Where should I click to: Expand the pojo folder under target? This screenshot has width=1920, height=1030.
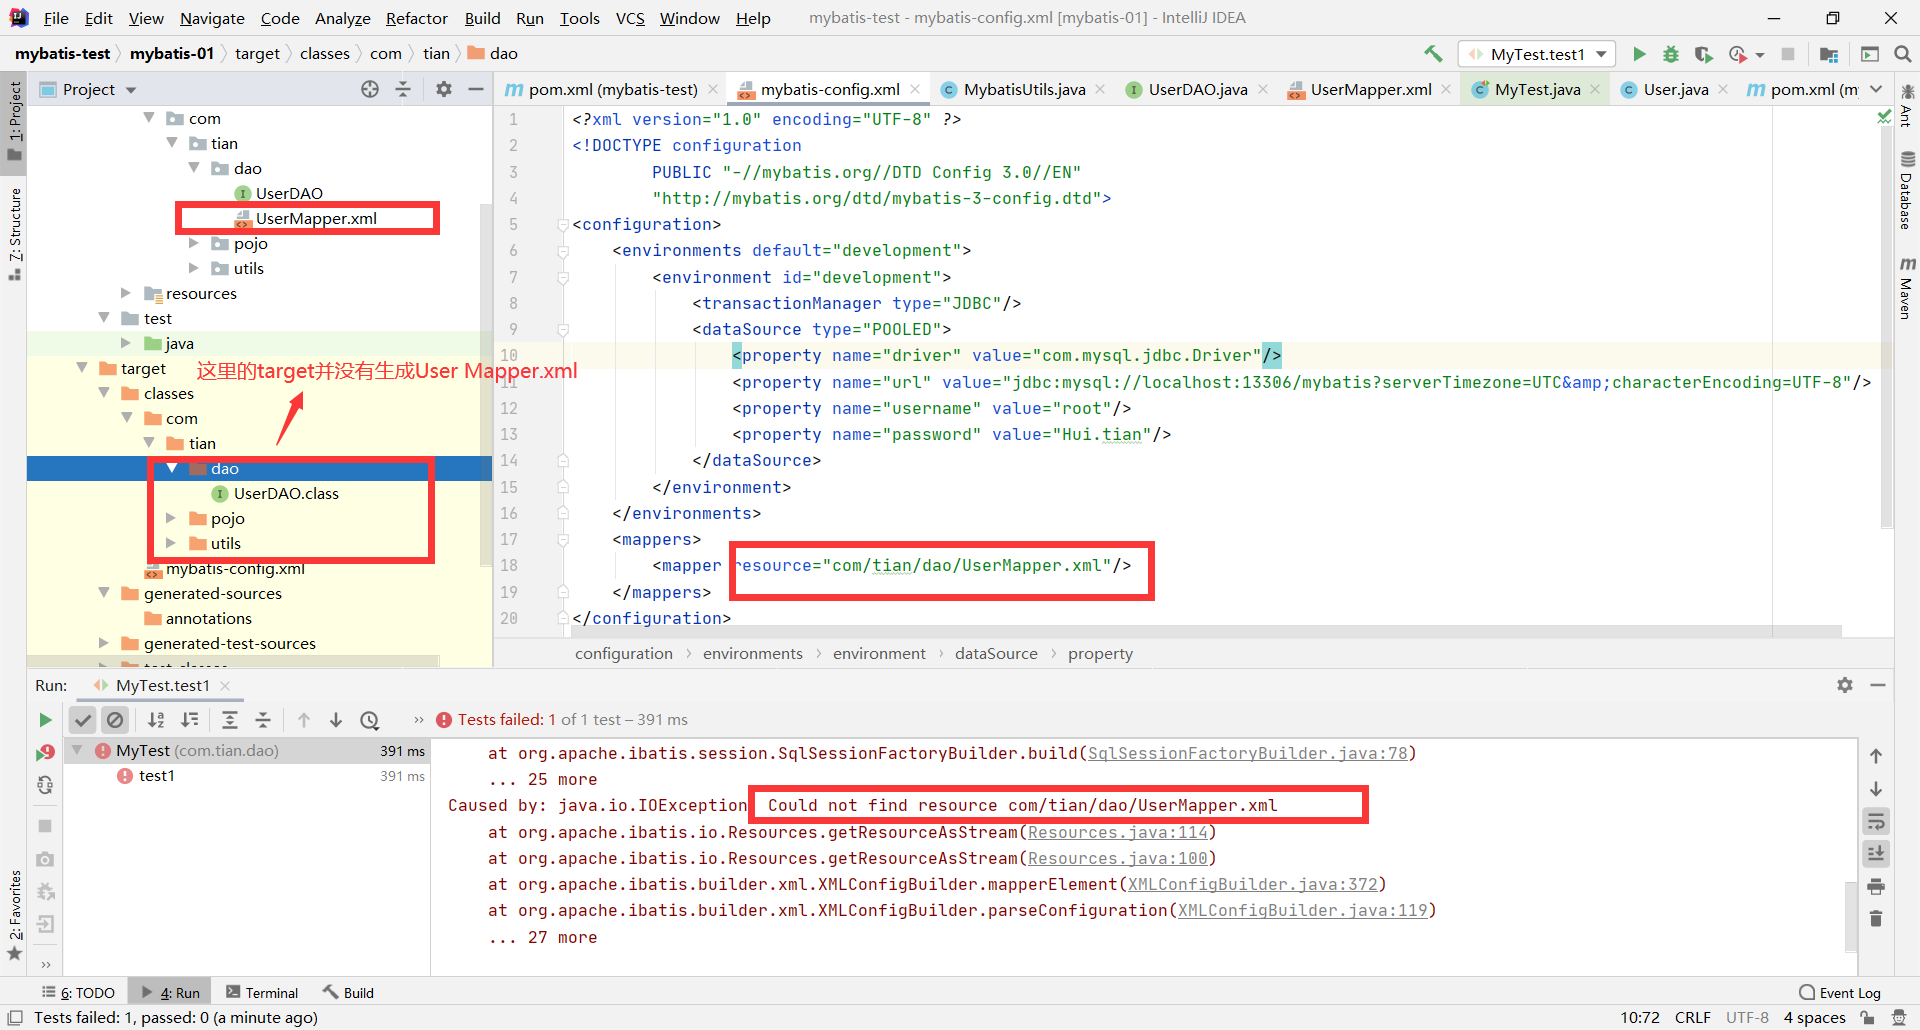(170, 518)
